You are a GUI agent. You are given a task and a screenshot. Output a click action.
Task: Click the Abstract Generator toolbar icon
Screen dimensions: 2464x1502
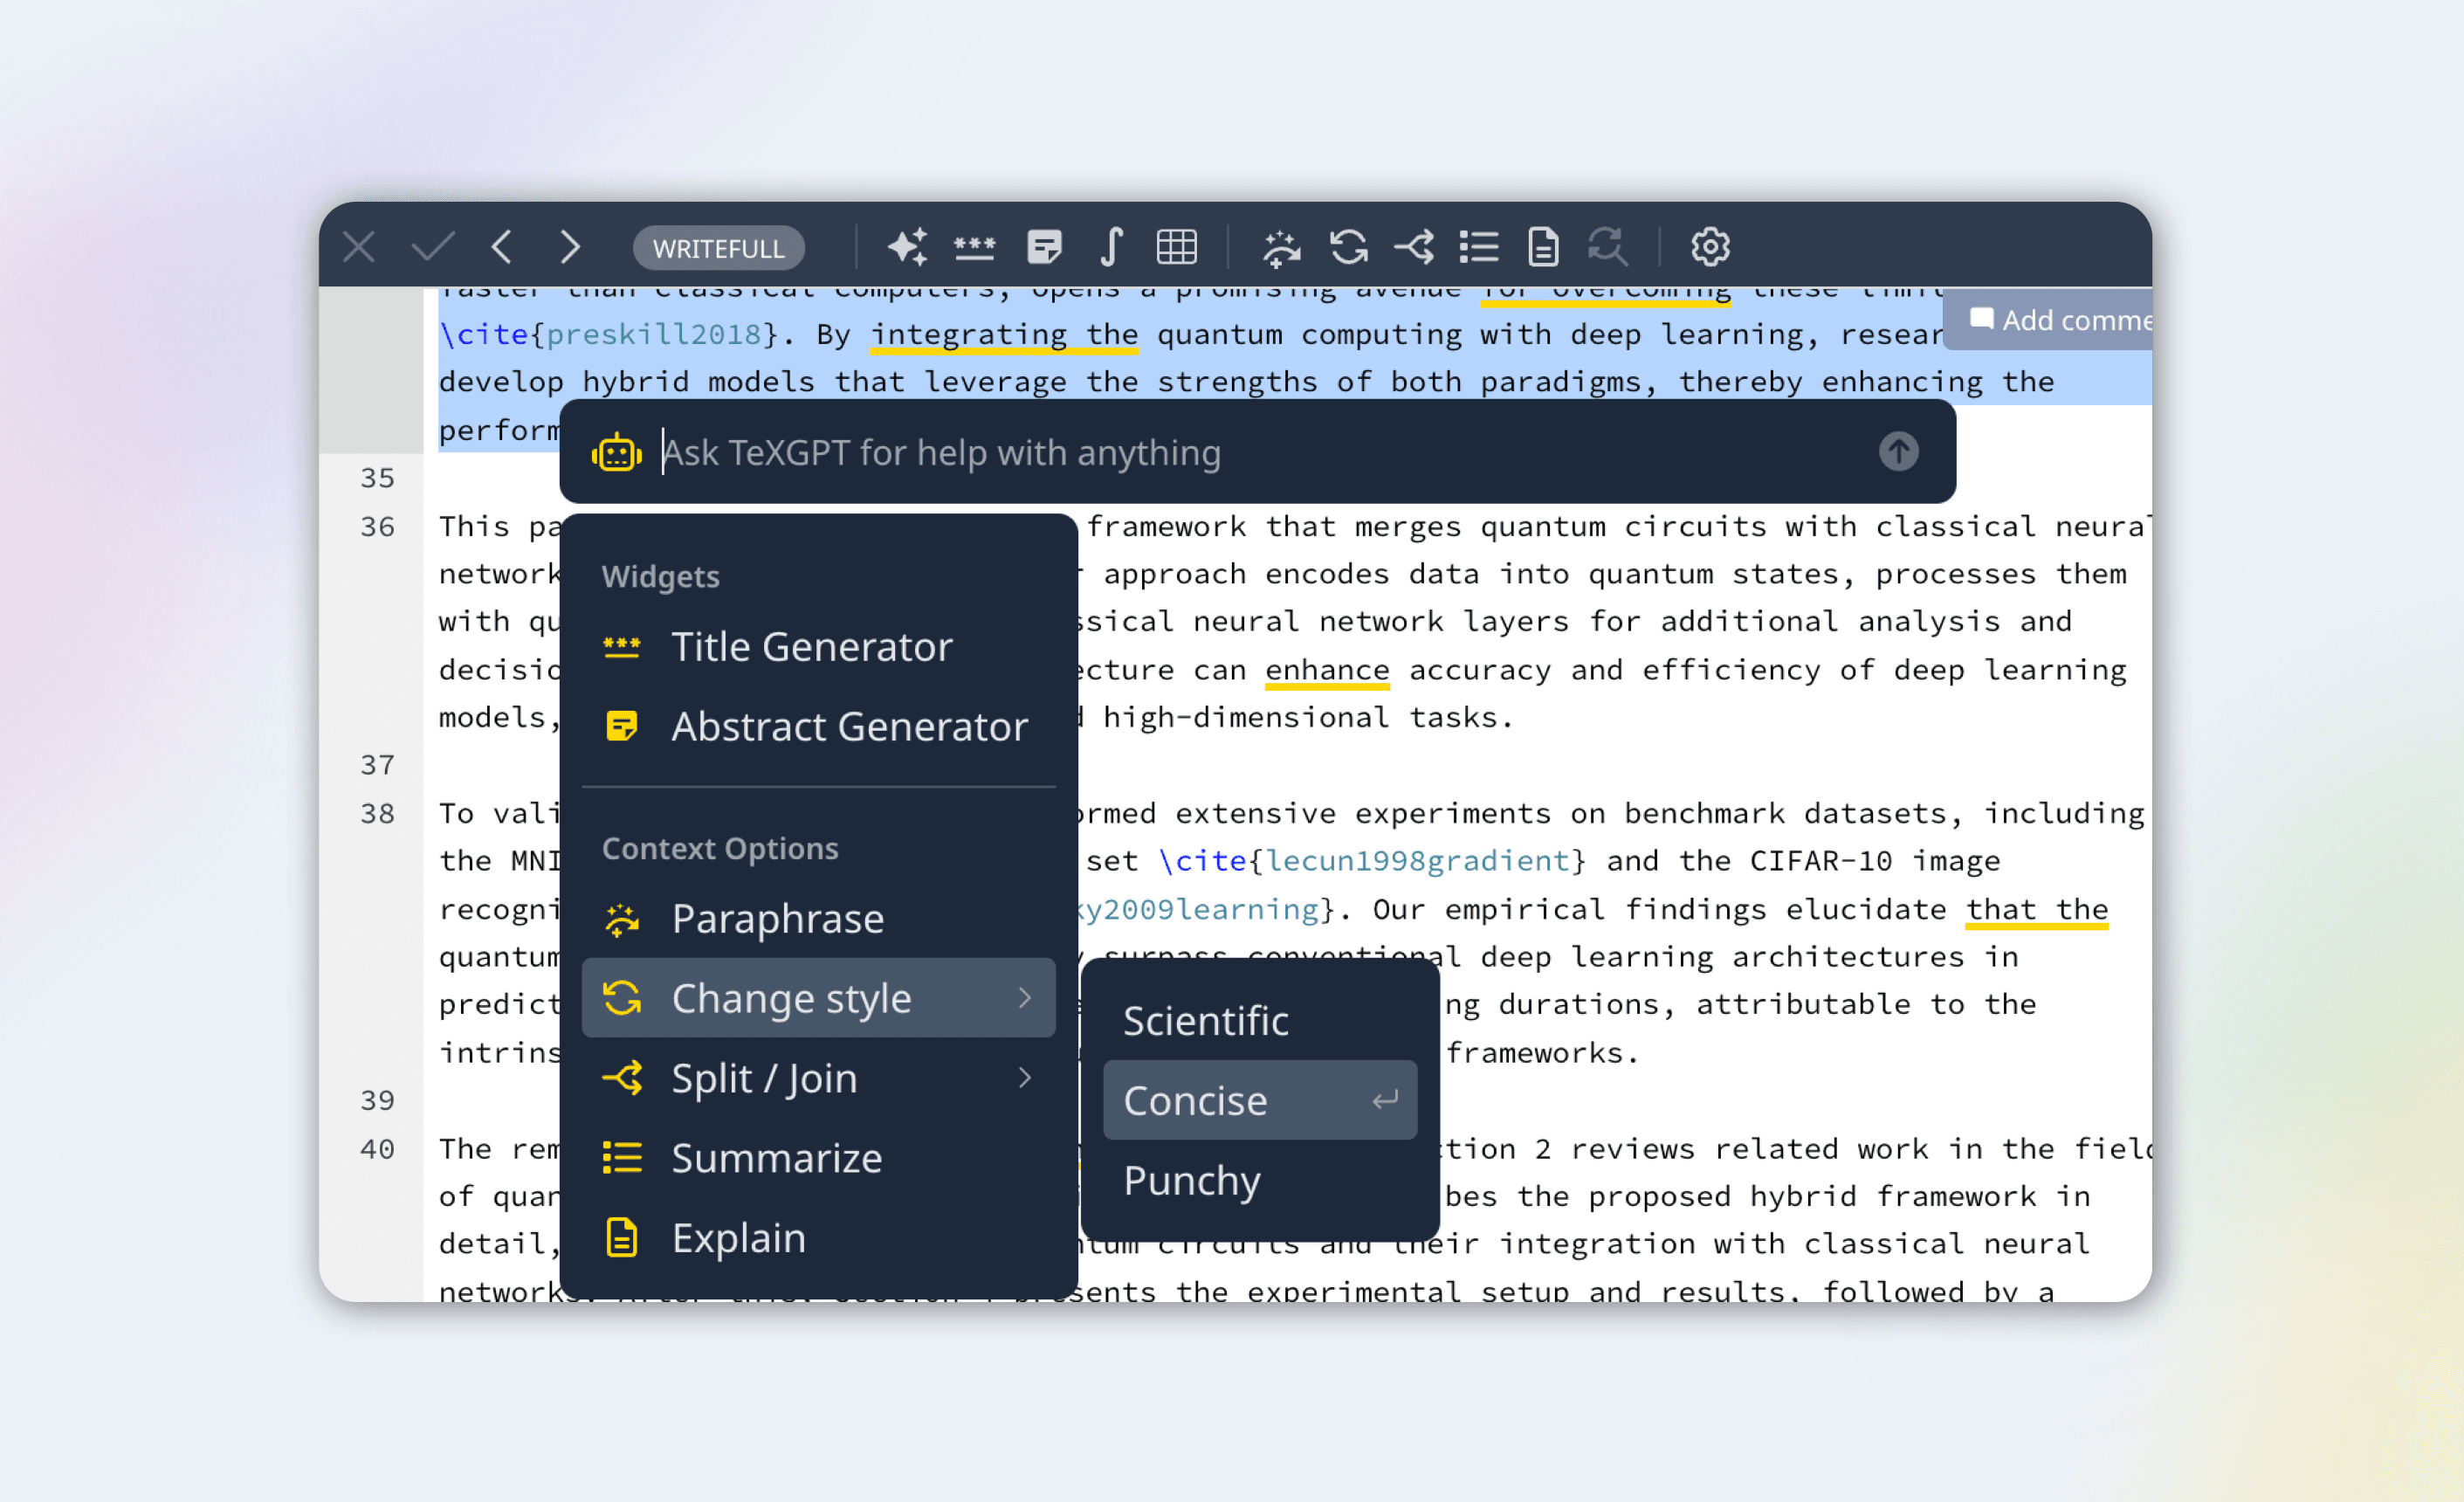point(1044,247)
